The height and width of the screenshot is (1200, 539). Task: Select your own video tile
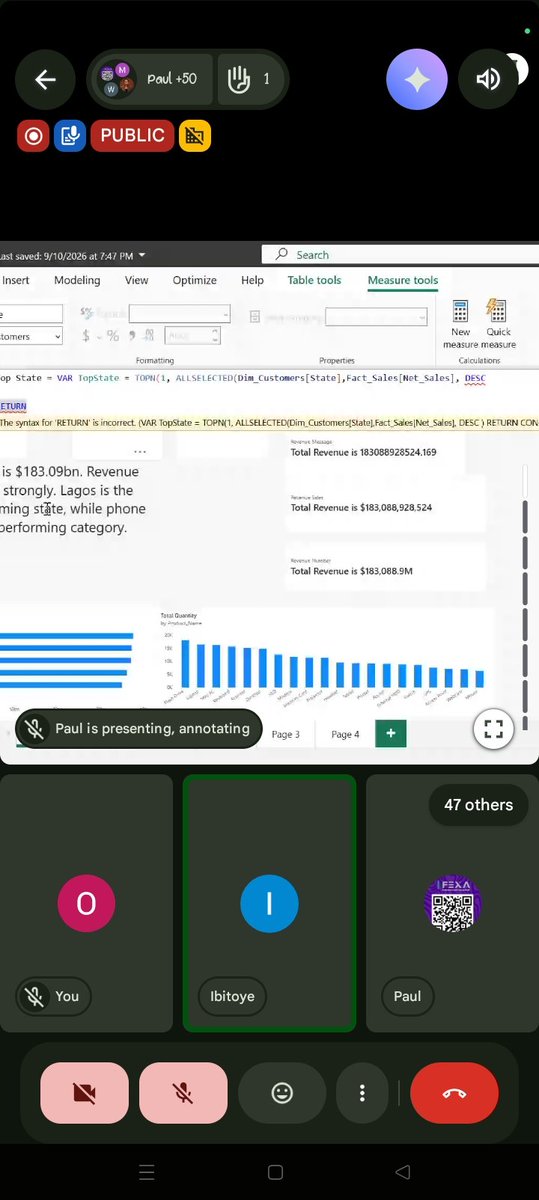[86, 903]
